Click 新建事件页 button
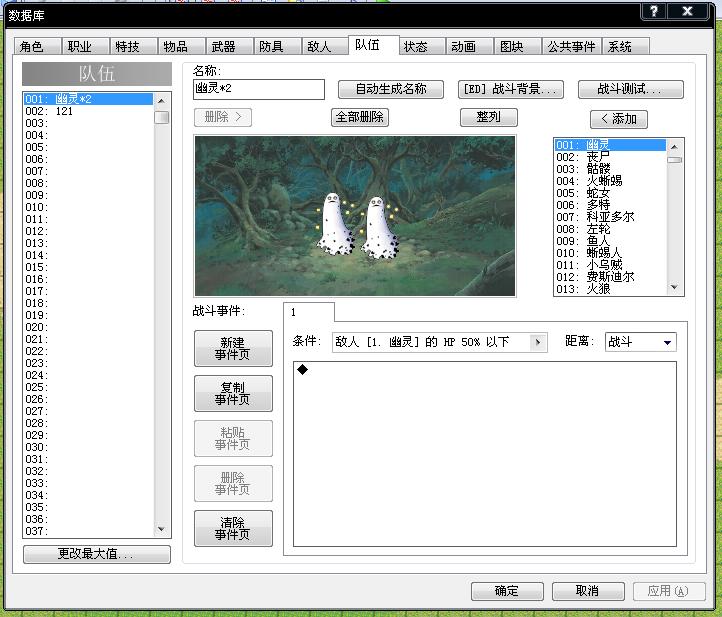The height and width of the screenshot is (617, 722). pos(233,349)
